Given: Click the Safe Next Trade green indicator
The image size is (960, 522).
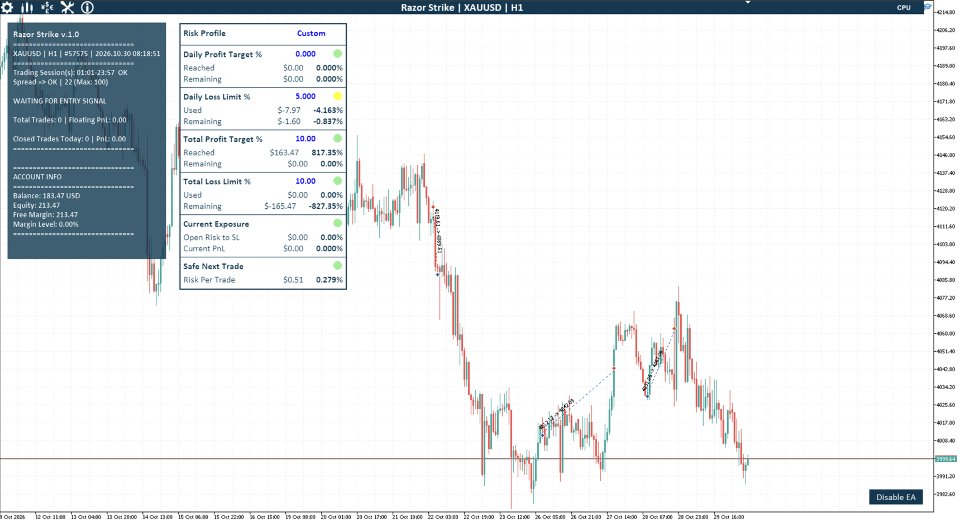Looking at the screenshot, I should click(x=337, y=266).
